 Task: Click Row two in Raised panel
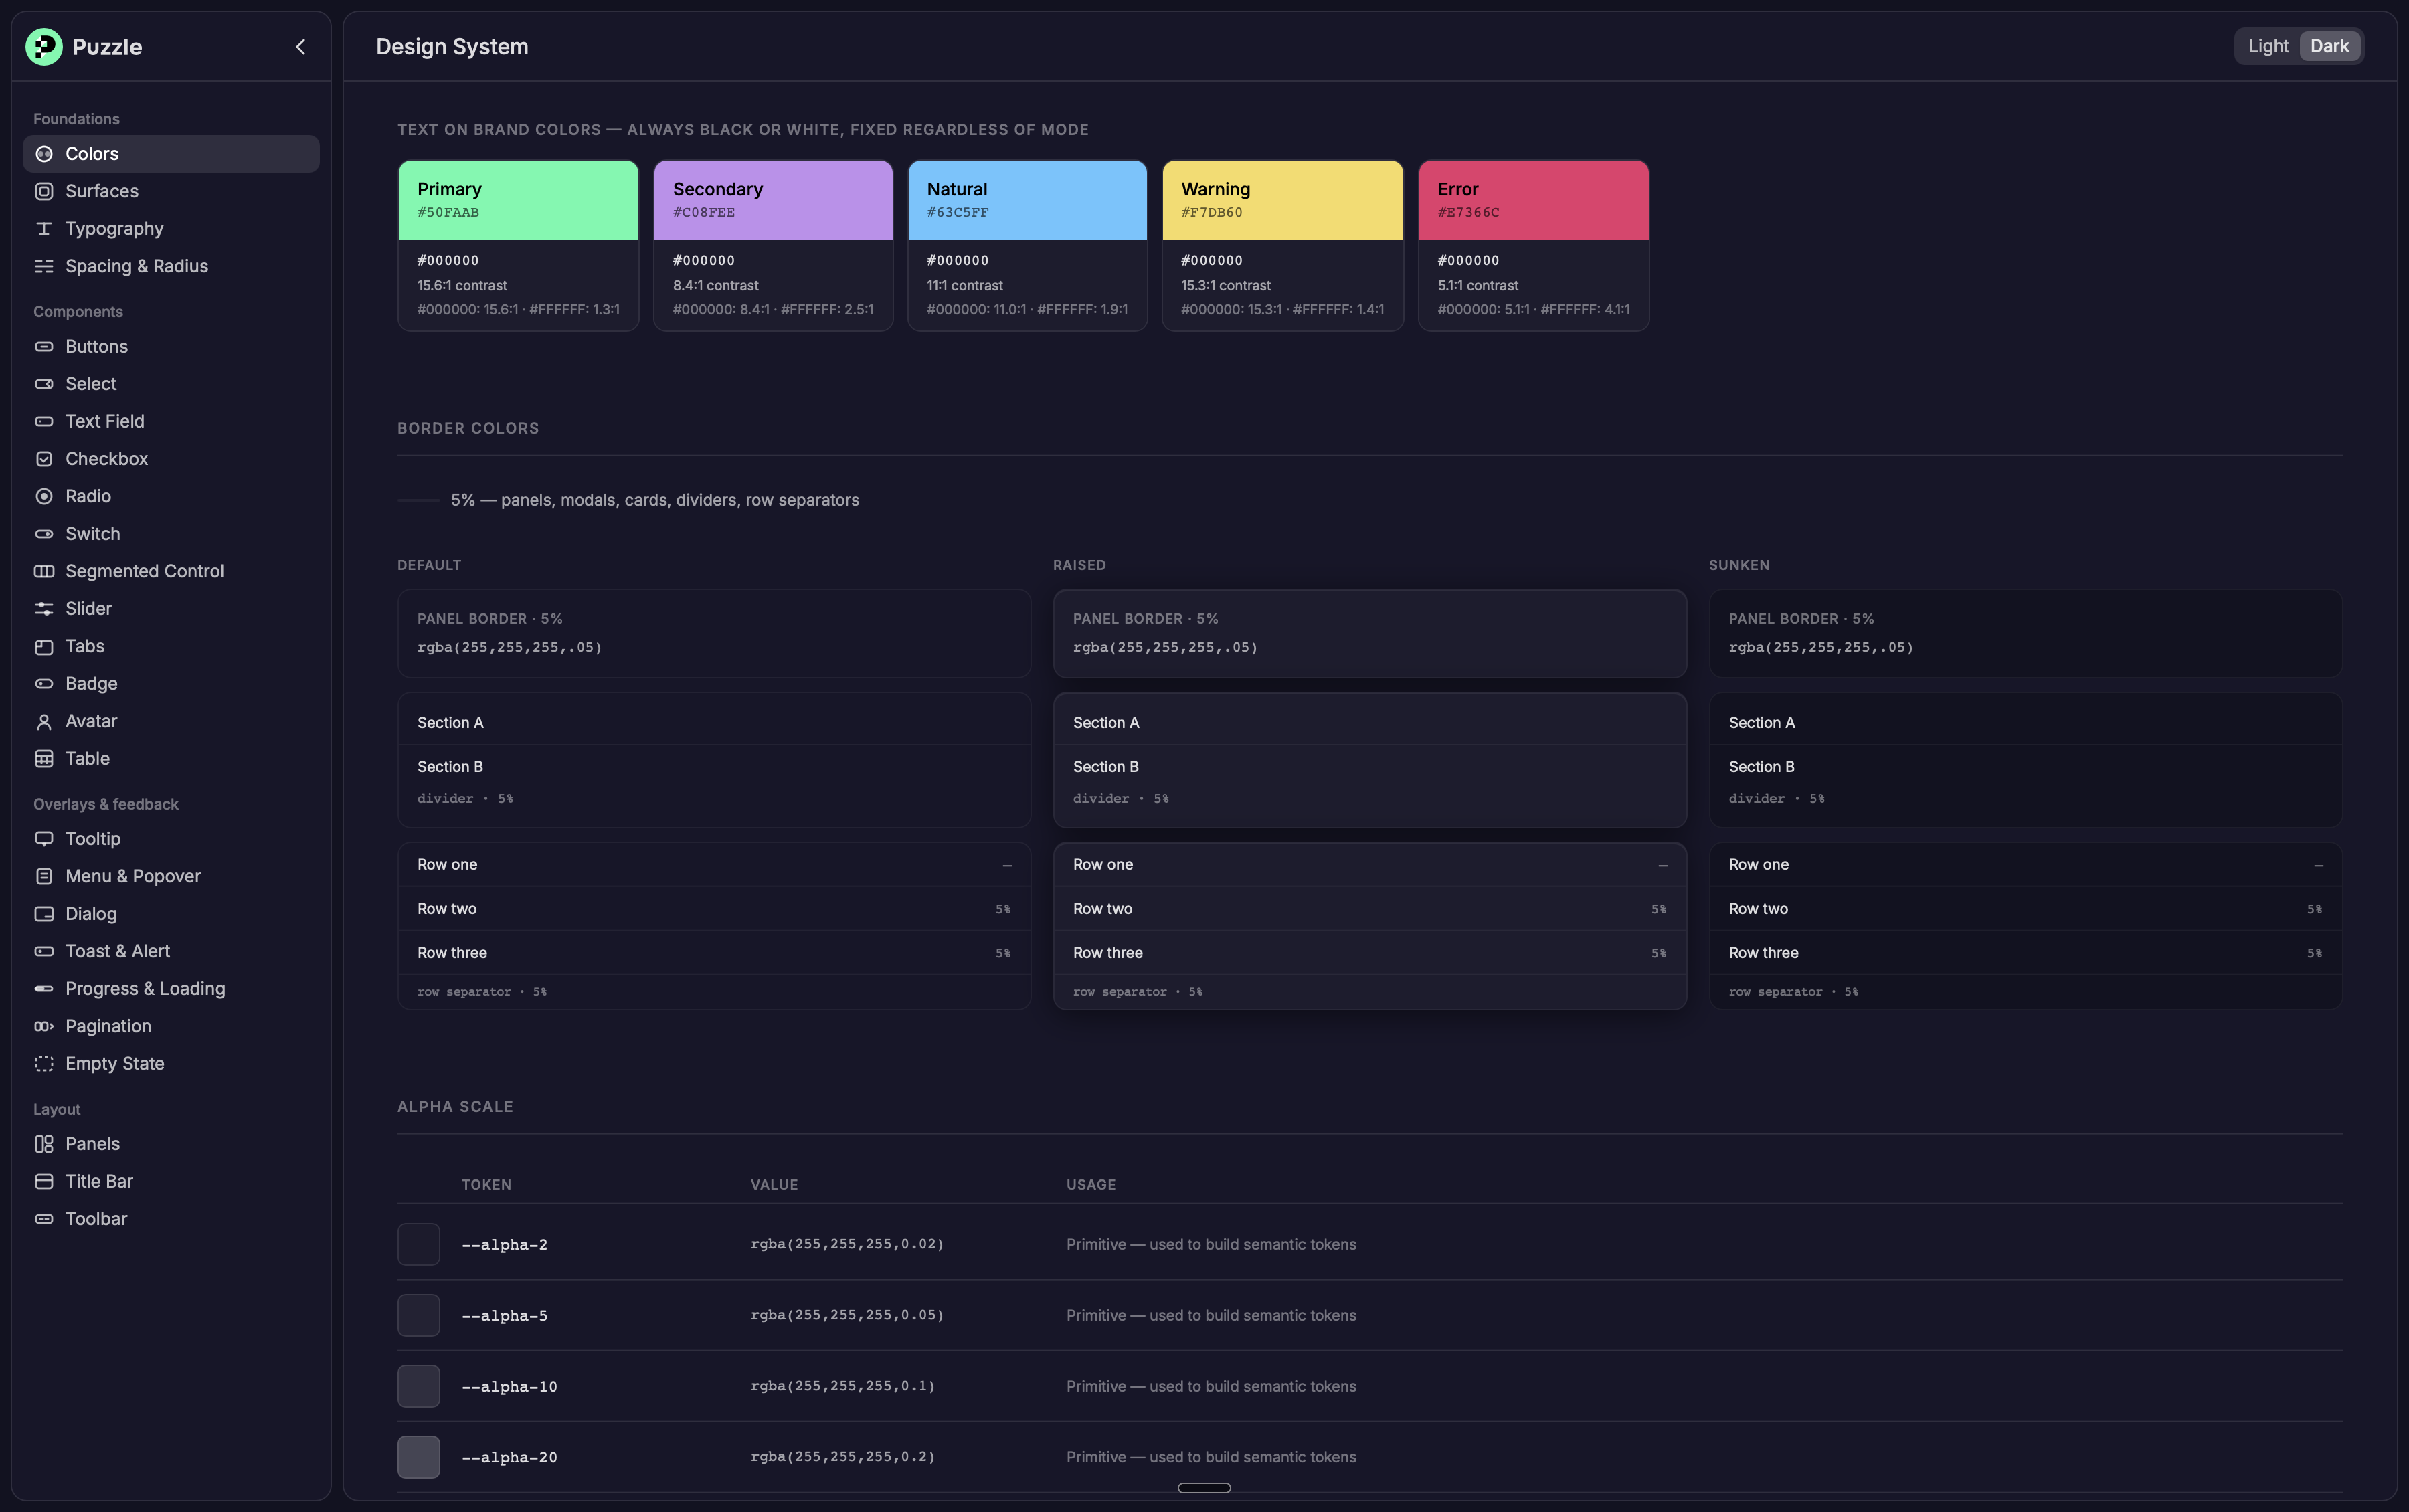(1369, 909)
